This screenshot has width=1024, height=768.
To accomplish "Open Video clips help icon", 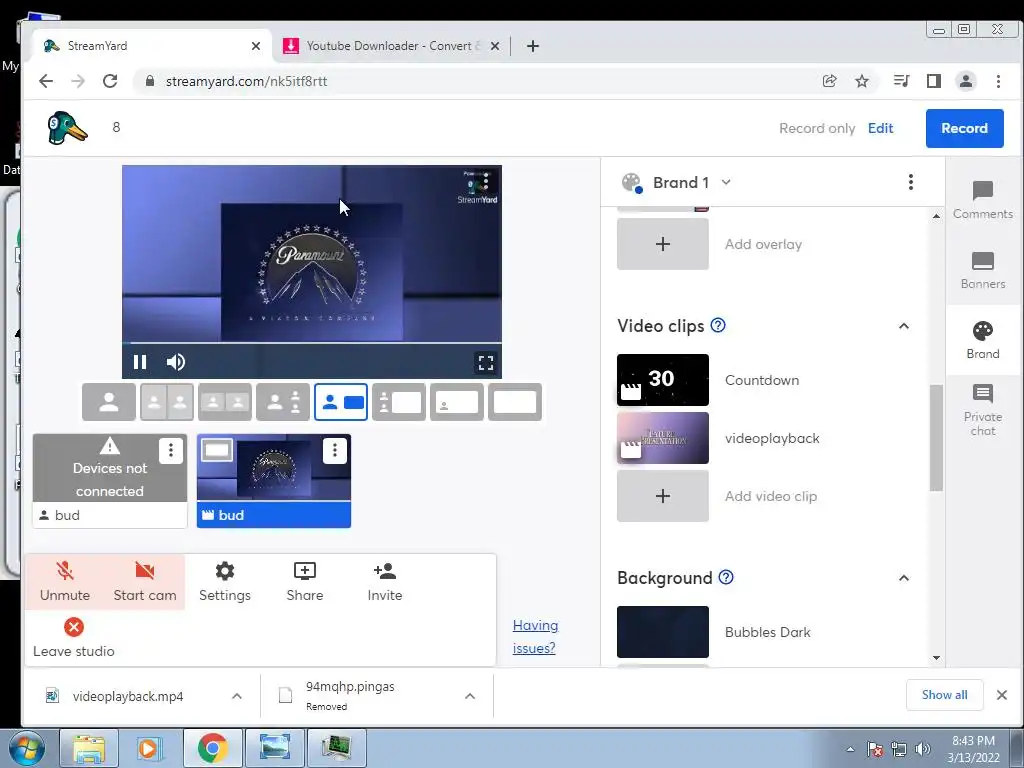I will coord(718,325).
